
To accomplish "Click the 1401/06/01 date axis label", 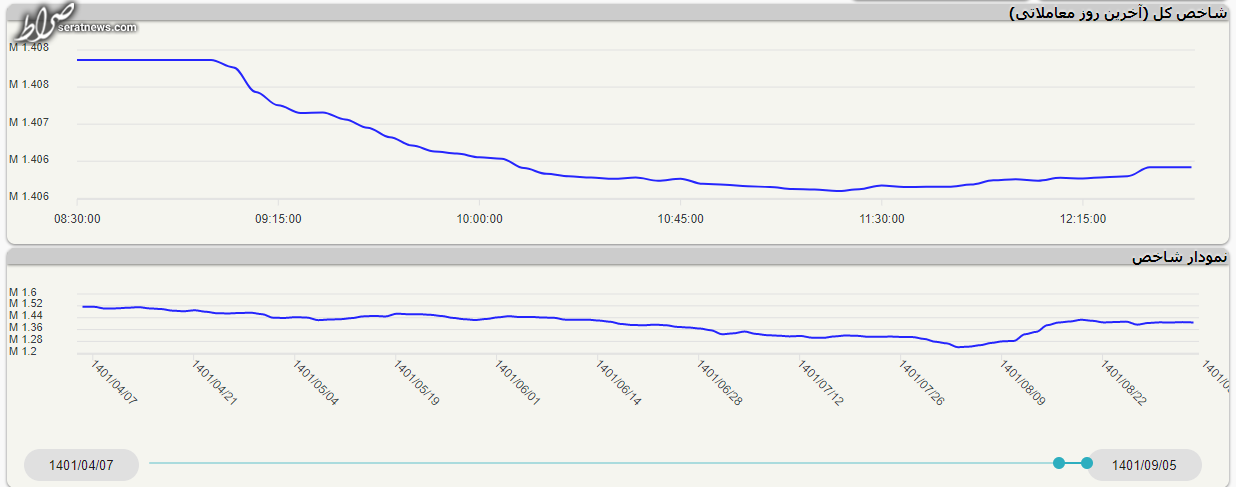I will [518, 383].
